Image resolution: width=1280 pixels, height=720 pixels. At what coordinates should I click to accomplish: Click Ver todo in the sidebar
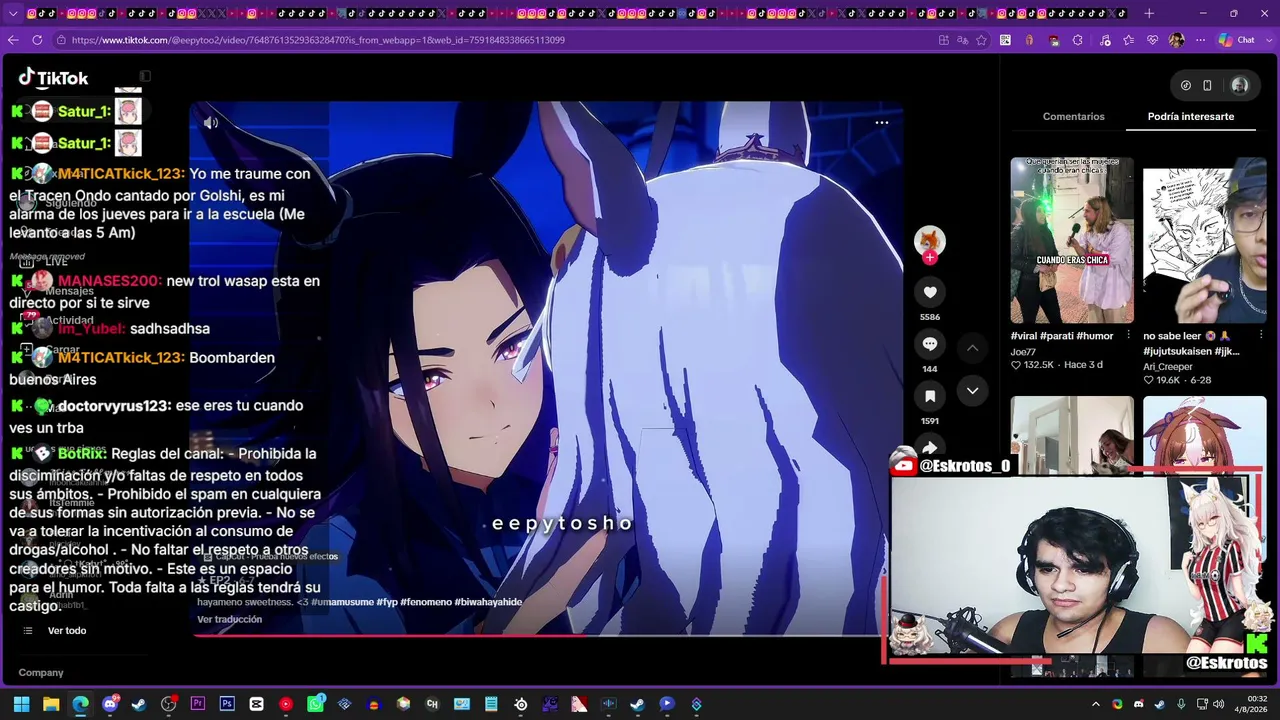tap(67, 631)
